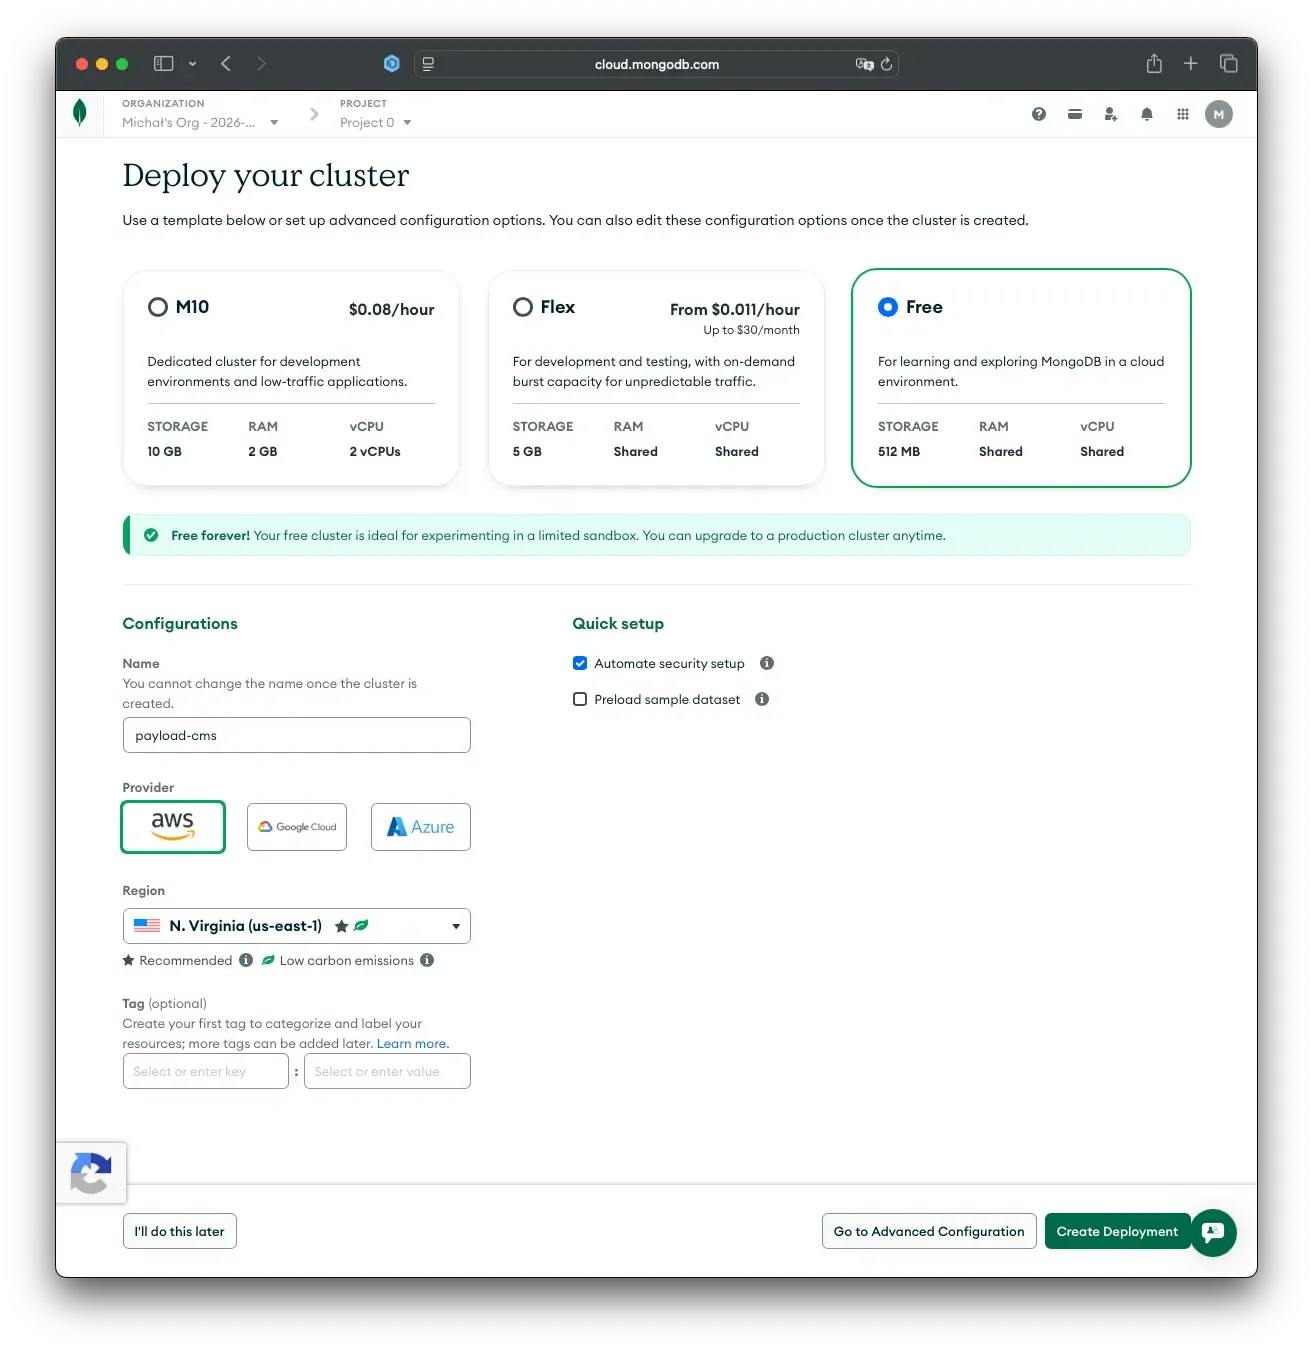Click the cloud.mongodb.com address bar
The width and height of the screenshot is (1313, 1351).
click(x=657, y=64)
